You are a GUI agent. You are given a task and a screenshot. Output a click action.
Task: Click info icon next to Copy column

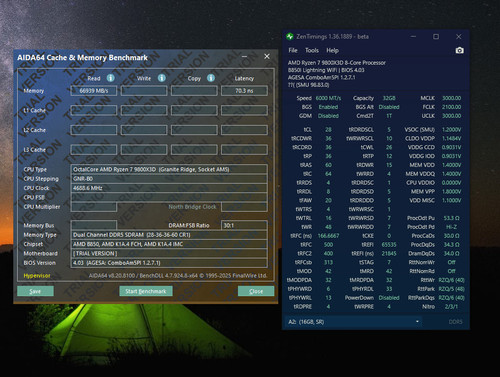click(x=211, y=78)
